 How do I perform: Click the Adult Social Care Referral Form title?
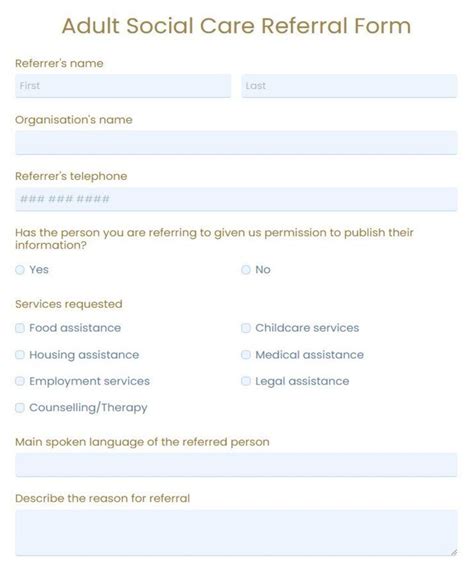[236, 26]
